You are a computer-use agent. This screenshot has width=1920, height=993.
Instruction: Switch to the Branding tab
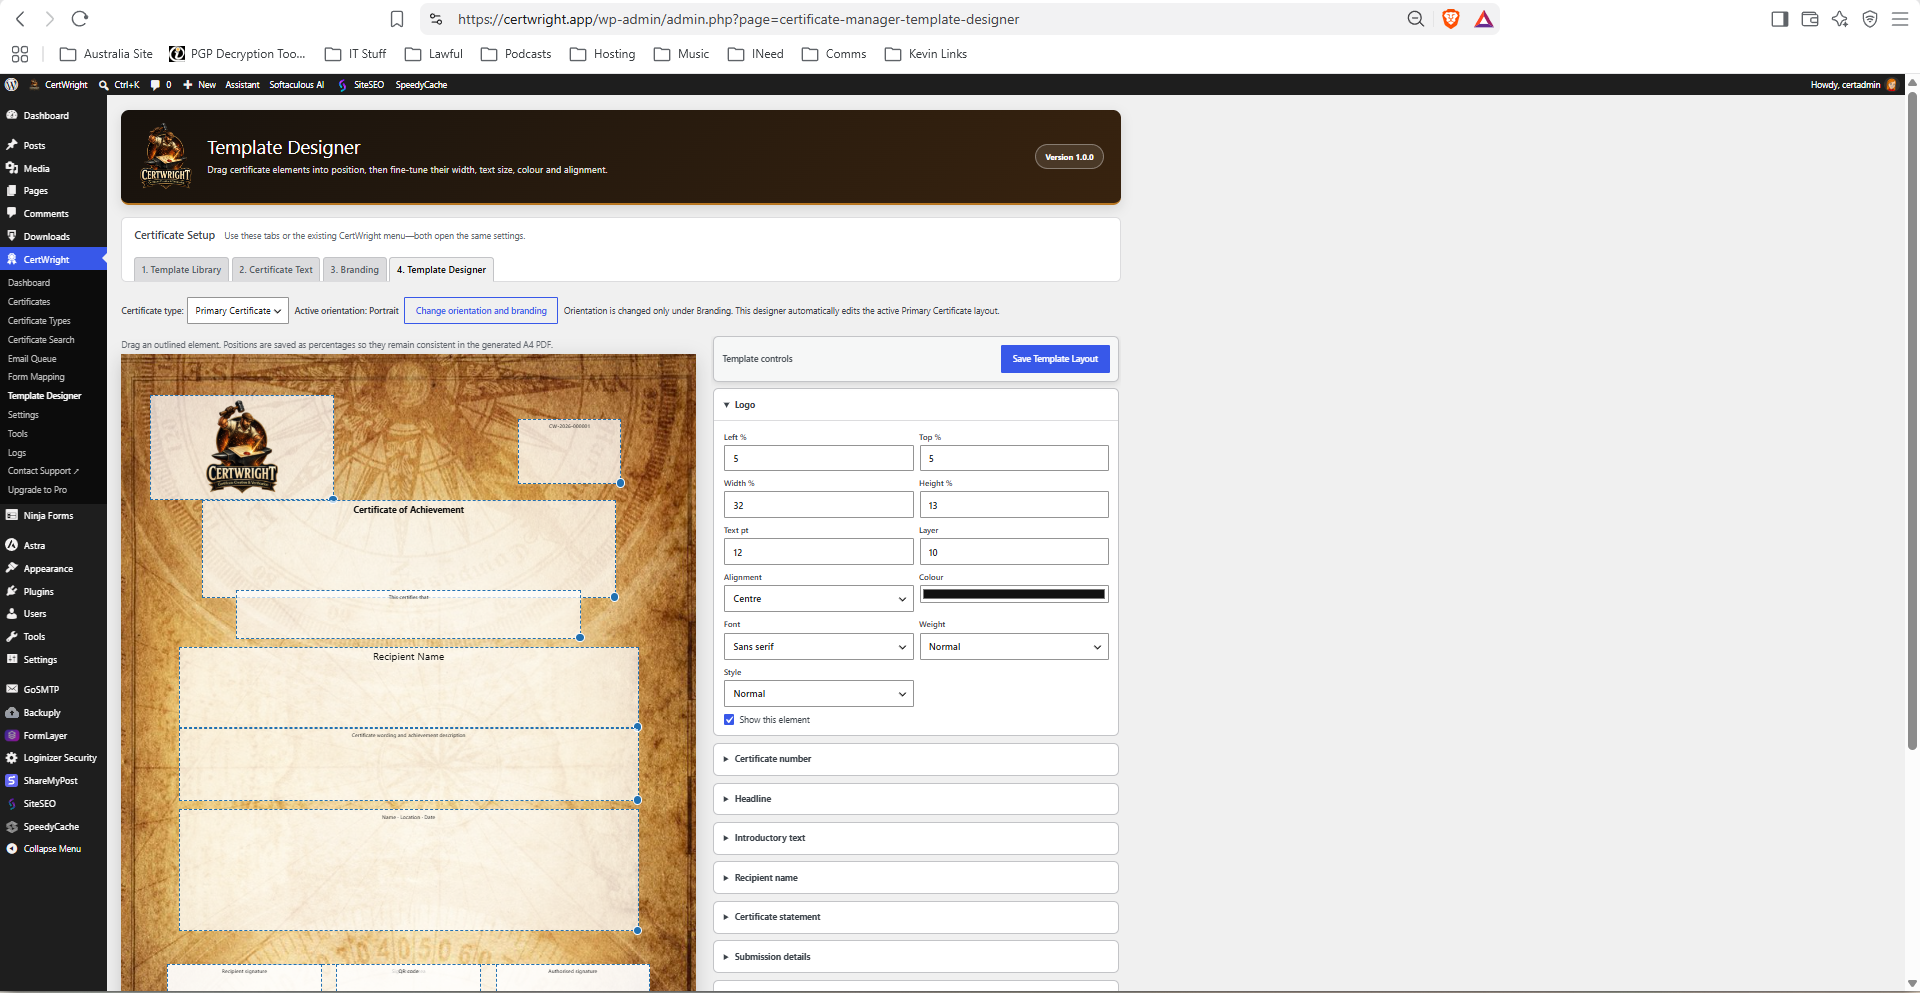point(355,270)
